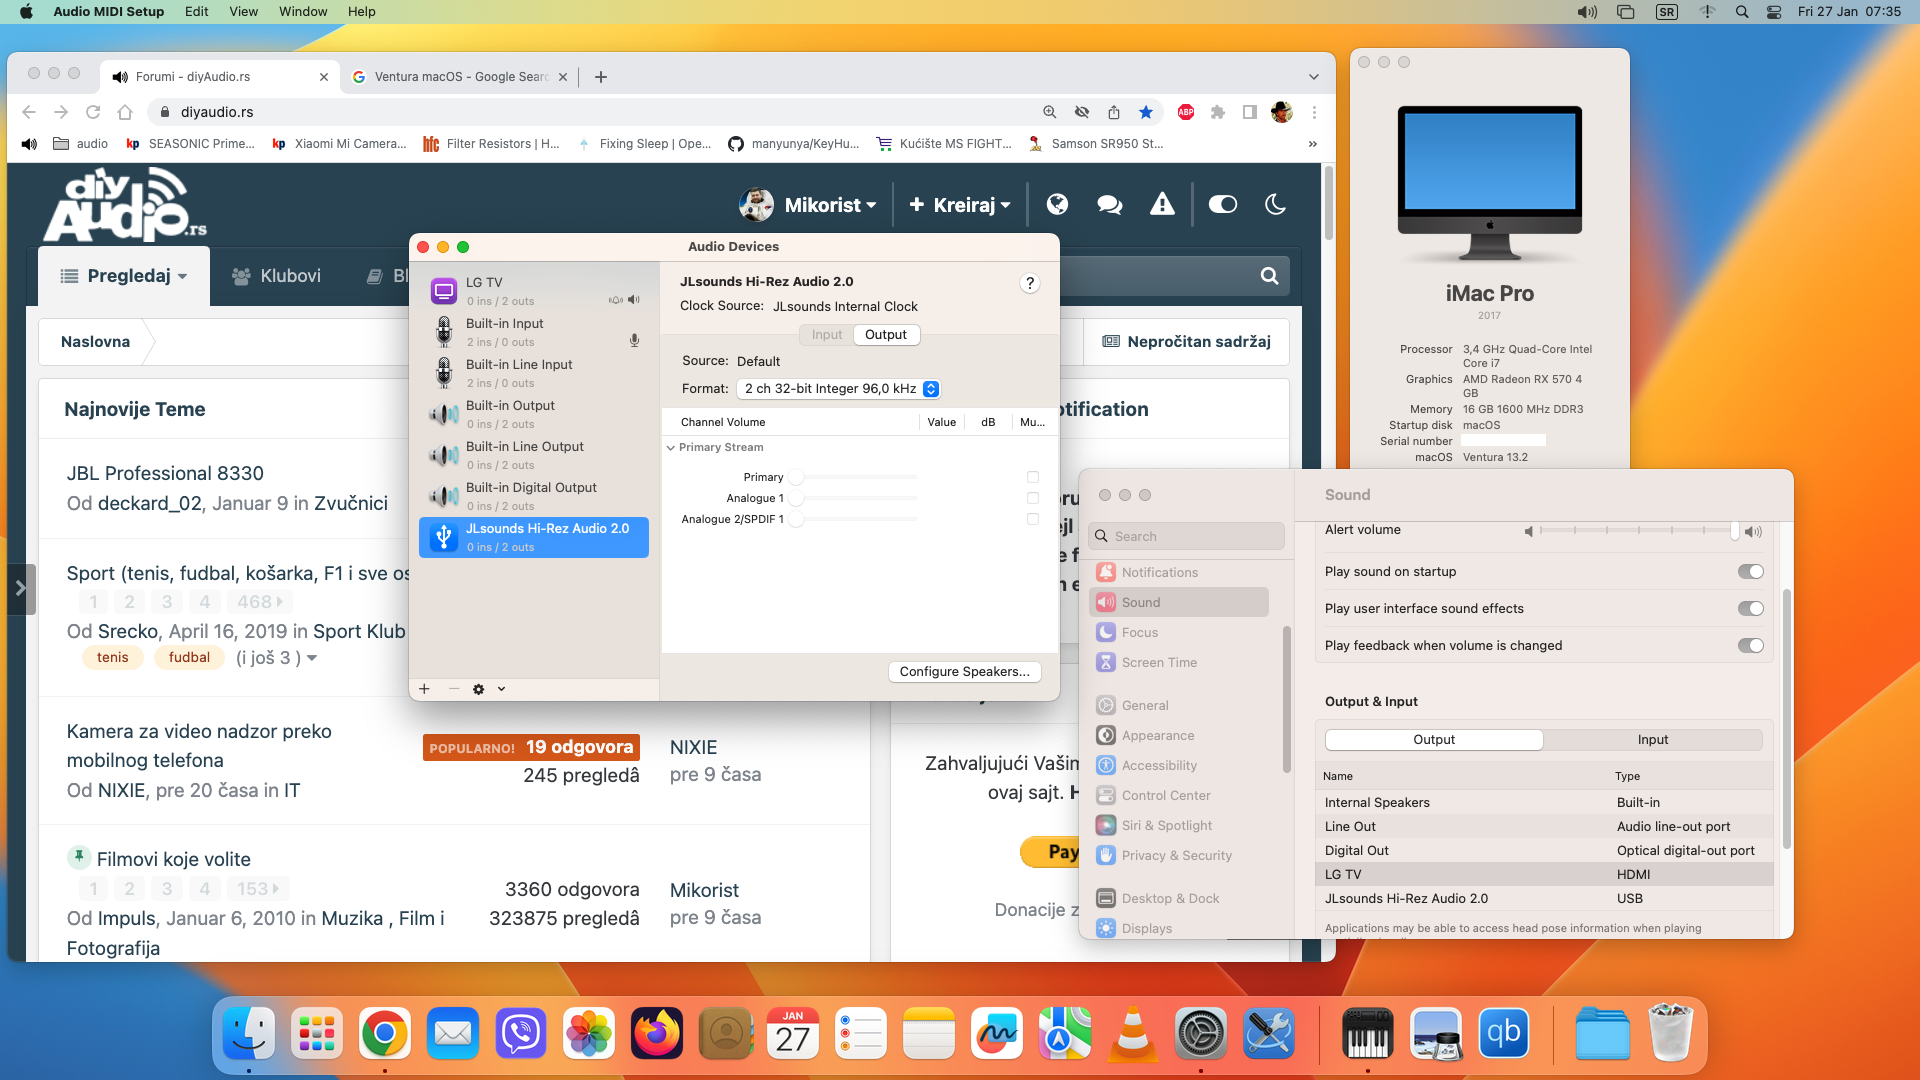
Task: Select Built-in Digital Output speaker icon
Action: 444,496
